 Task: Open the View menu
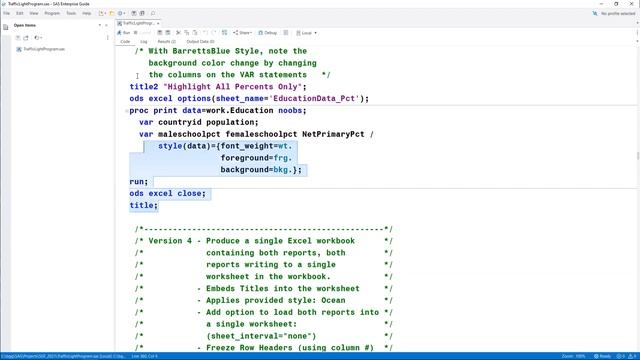(33, 13)
